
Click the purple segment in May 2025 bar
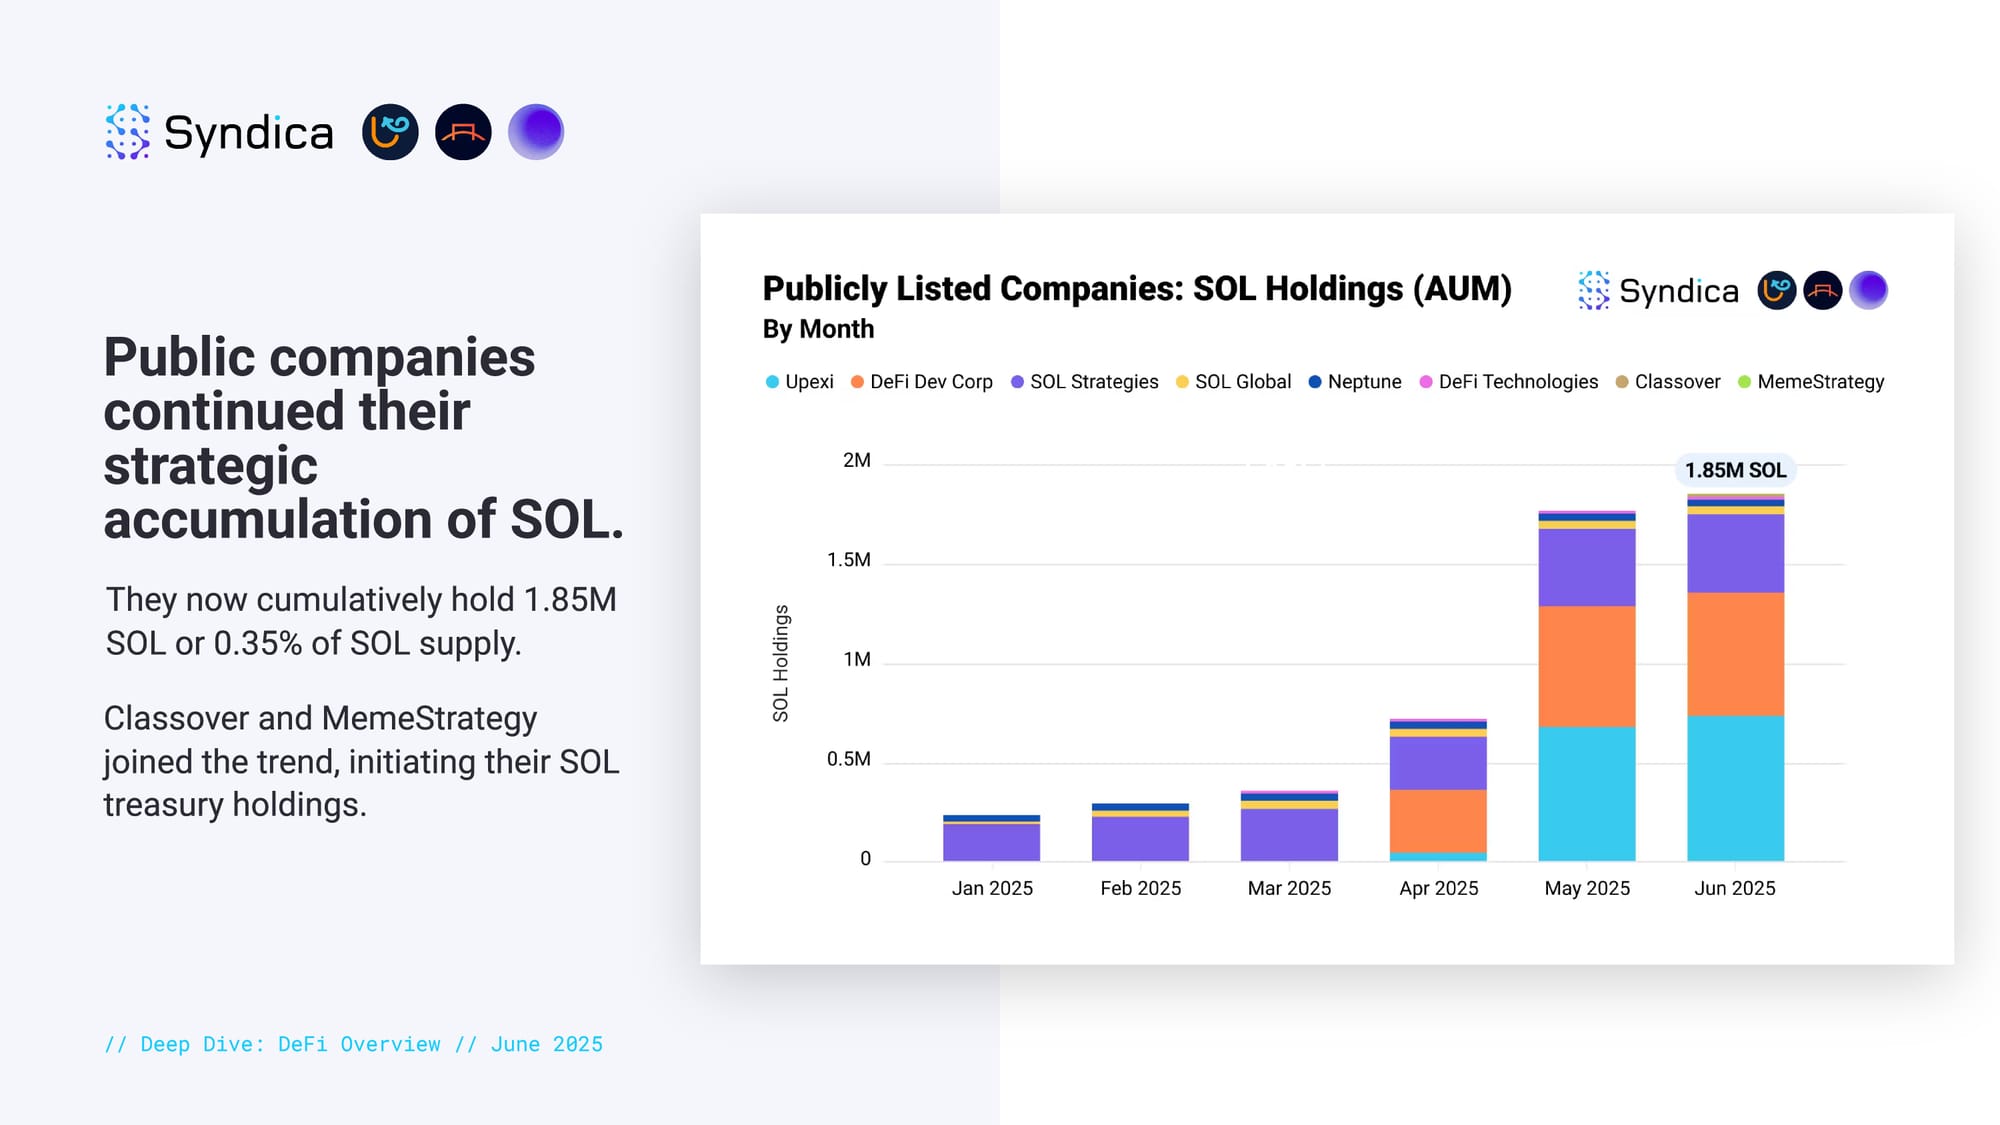1587,568
